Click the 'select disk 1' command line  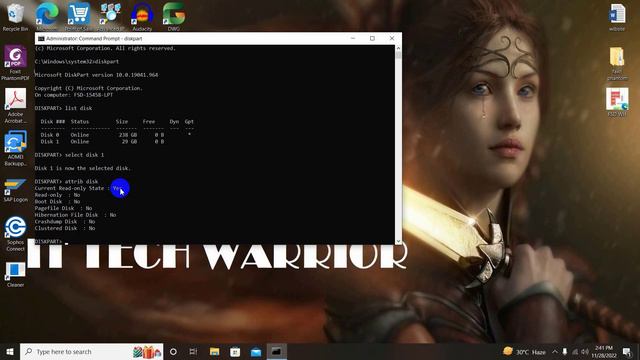pyautogui.click(x=69, y=155)
